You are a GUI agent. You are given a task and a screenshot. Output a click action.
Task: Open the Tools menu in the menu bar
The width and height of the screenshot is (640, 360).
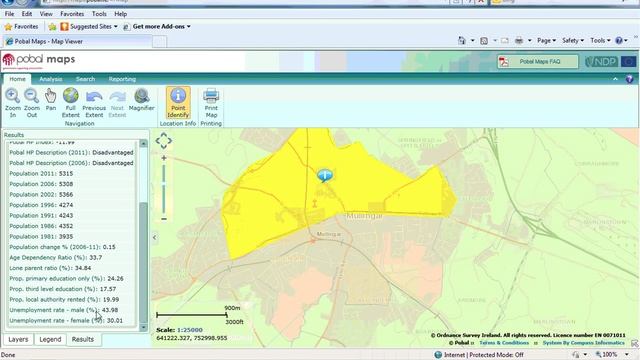pyautogui.click(x=99, y=14)
